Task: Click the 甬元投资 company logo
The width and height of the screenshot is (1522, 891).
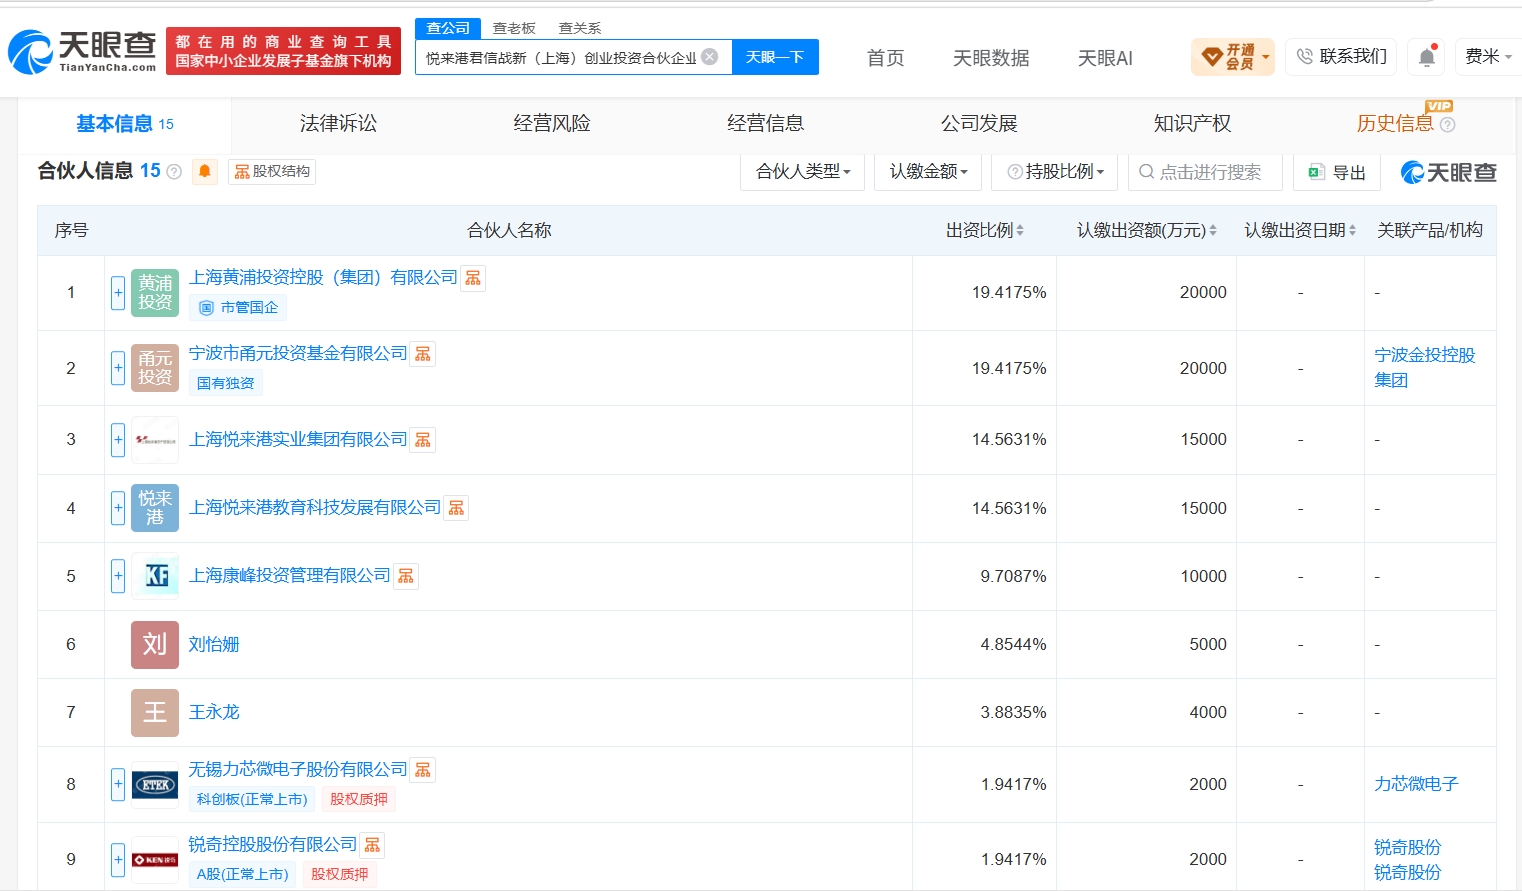Action: click(155, 368)
